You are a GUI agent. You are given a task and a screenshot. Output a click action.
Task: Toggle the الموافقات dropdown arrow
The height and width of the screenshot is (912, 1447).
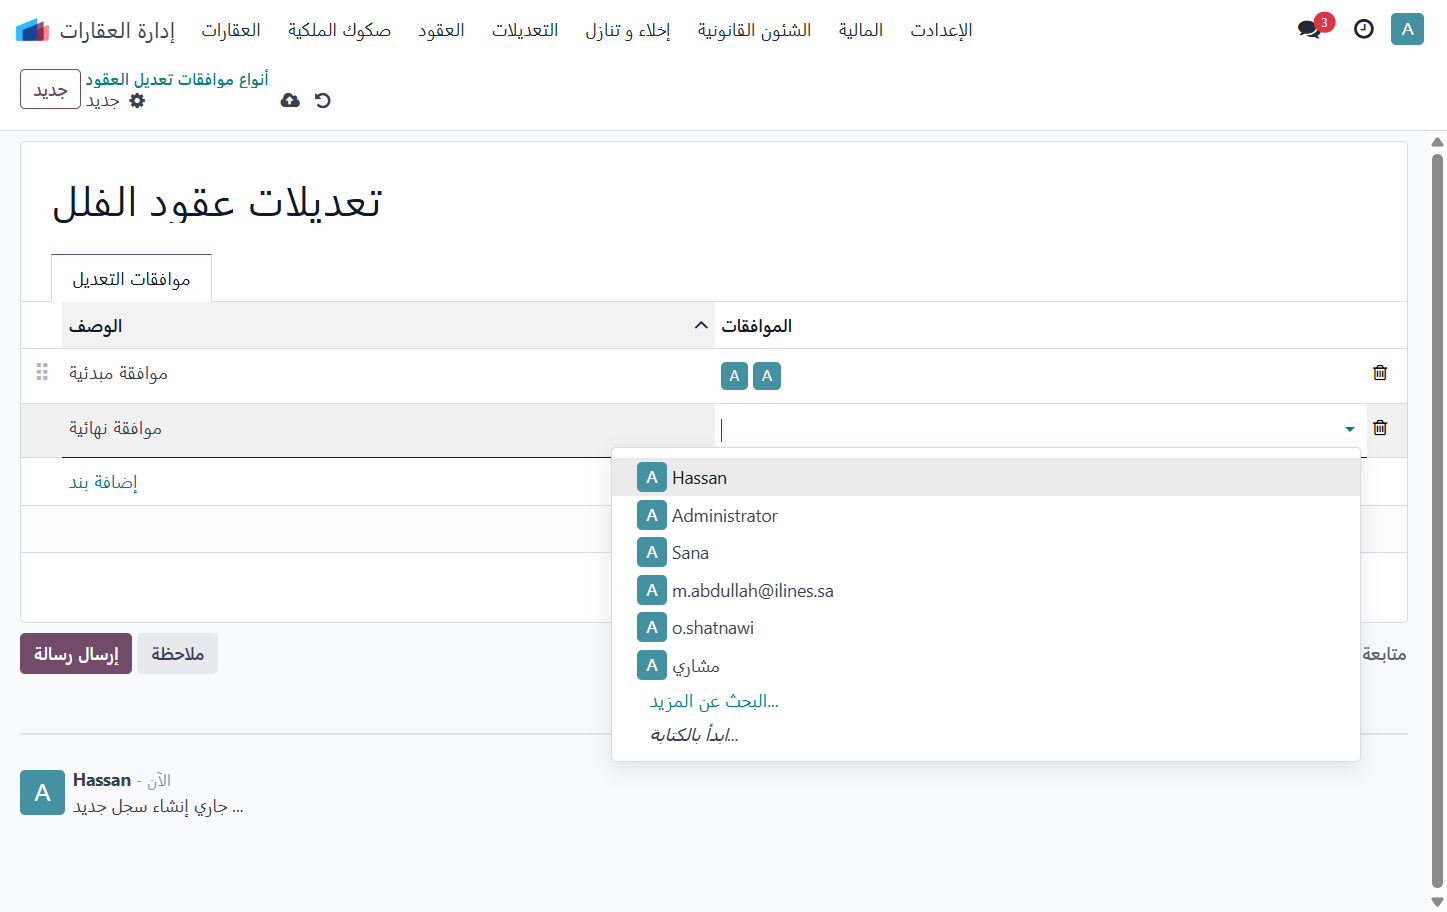point(1350,429)
